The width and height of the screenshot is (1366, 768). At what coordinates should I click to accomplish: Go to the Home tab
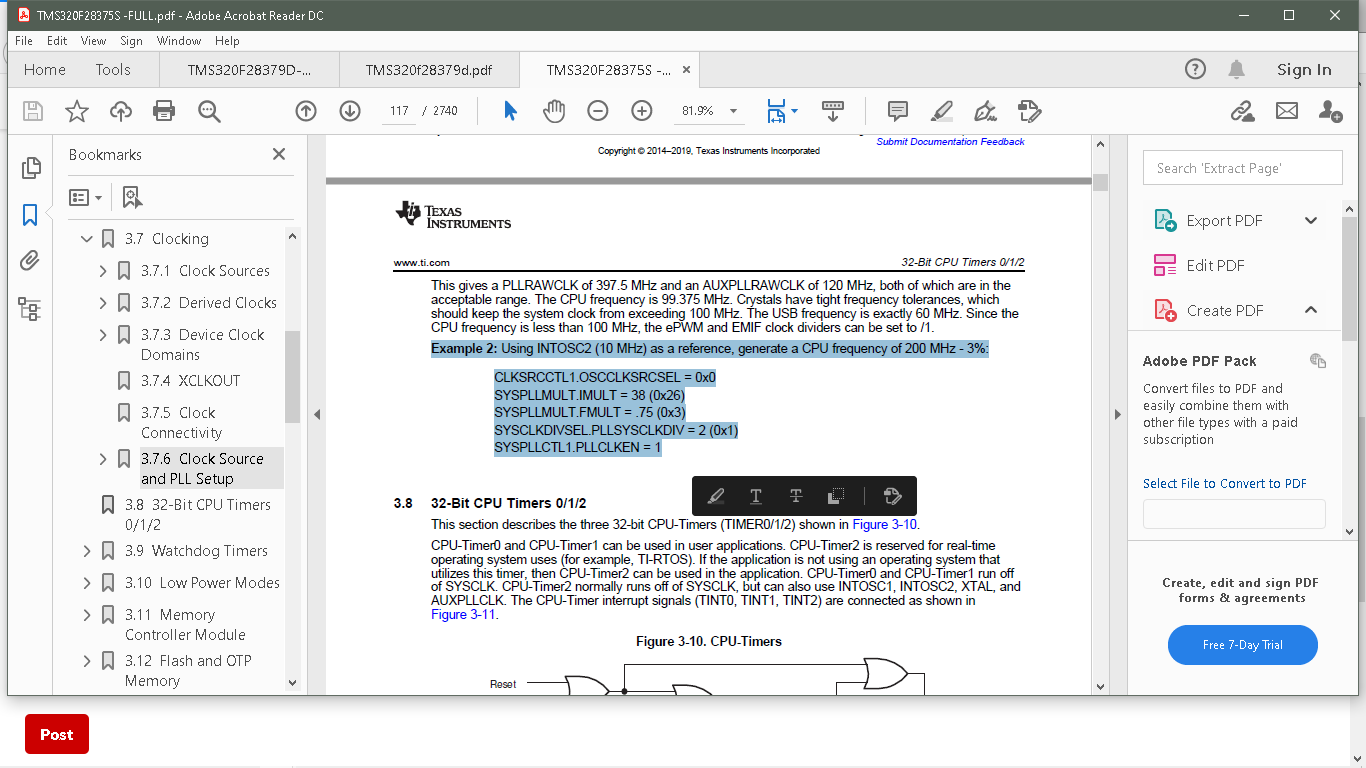click(x=45, y=70)
